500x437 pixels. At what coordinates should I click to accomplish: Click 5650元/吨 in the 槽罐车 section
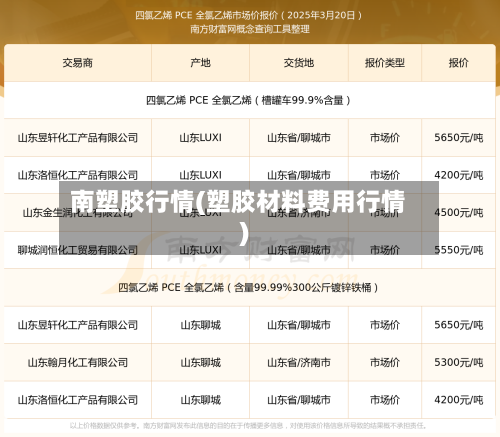[x=458, y=138]
